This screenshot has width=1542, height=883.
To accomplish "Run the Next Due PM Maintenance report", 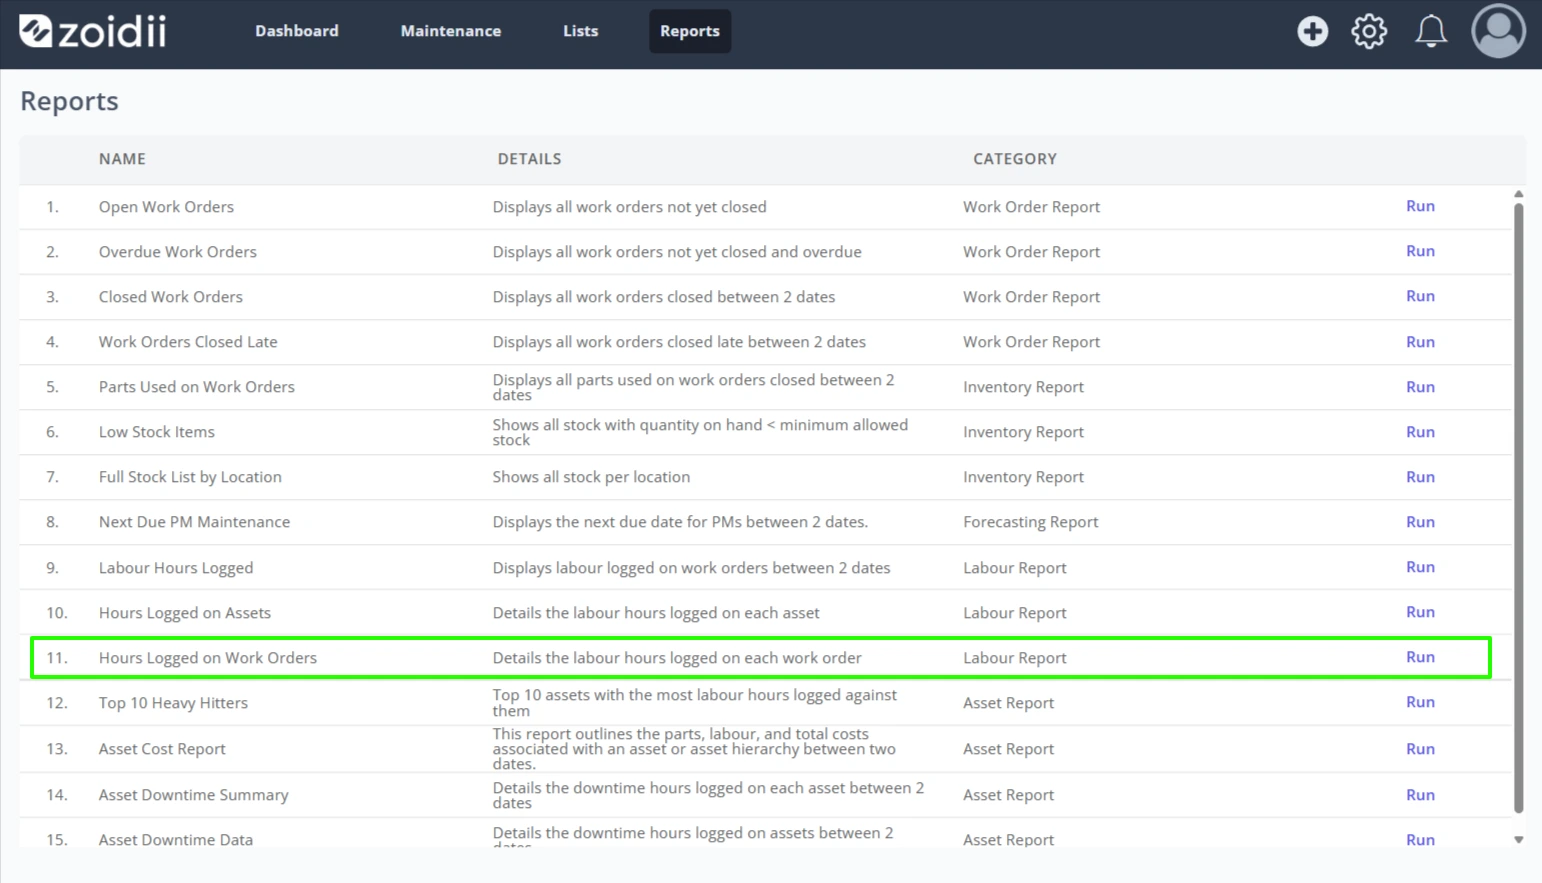I will coord(1420,522).
